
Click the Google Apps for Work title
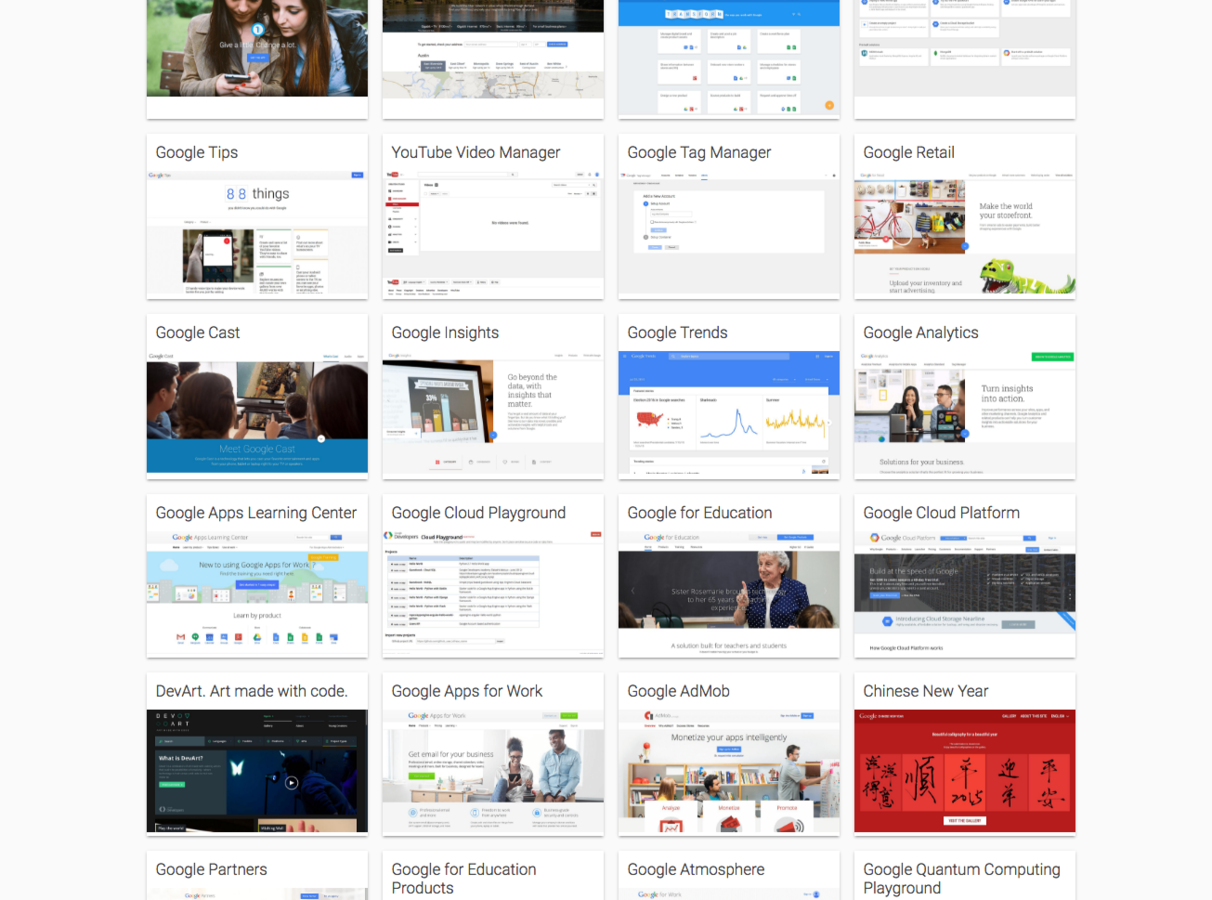tap(467, 691)
